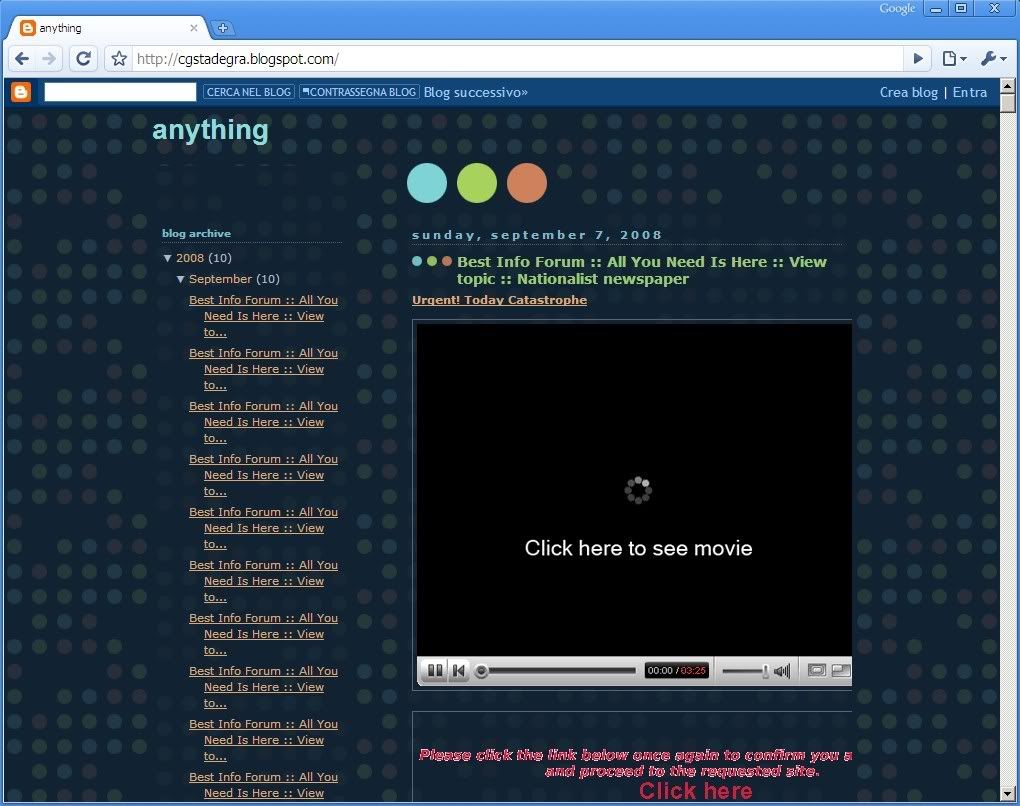Open the 'Urgent! Today Catastrophe' link
This screenshot has width=1020, height=806.
[499, 300]
